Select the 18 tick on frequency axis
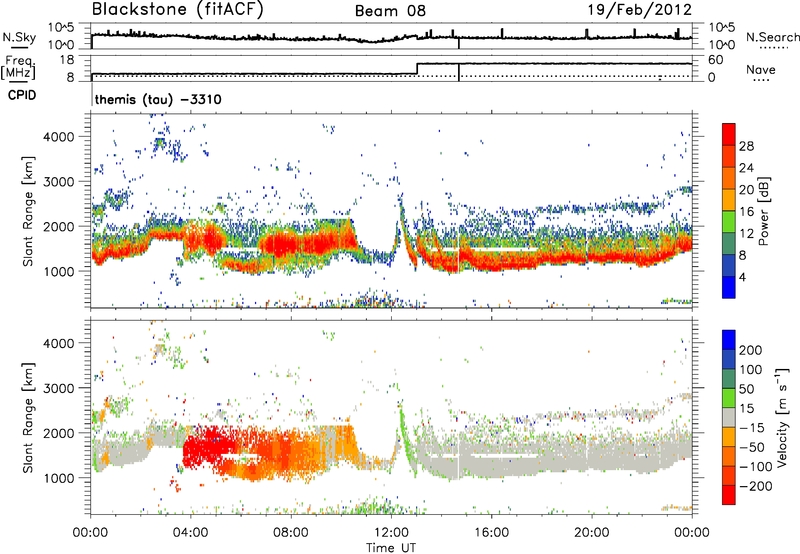The height and width of the screenshot is (554, 800). (66, 60)
